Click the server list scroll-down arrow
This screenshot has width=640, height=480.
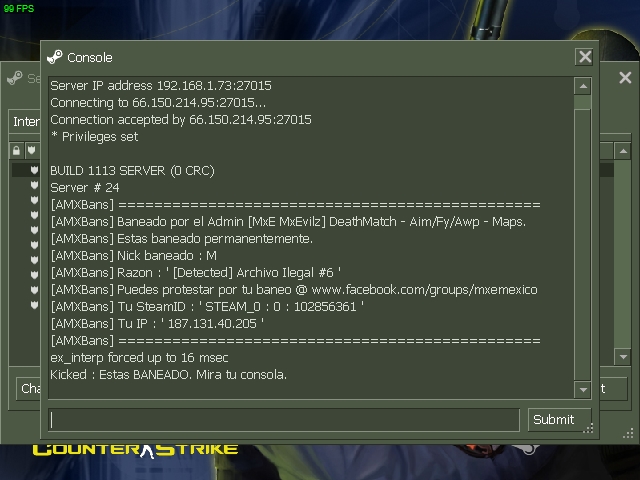coord(623,357)
